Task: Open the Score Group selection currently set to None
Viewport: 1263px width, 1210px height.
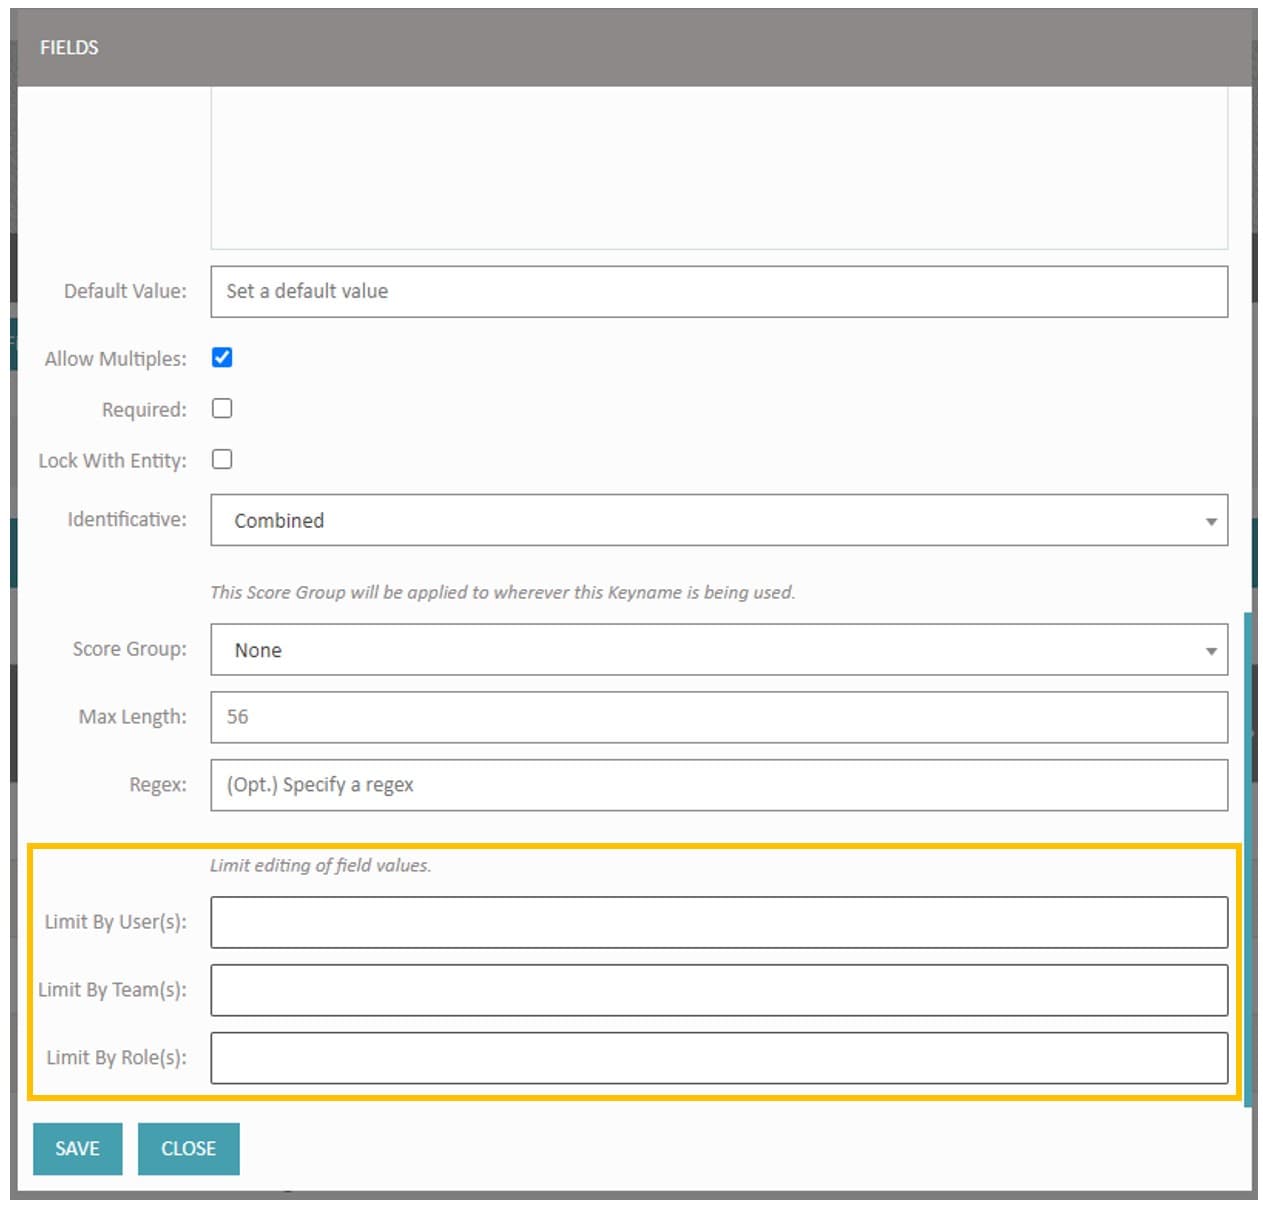Action: (700, 650)
